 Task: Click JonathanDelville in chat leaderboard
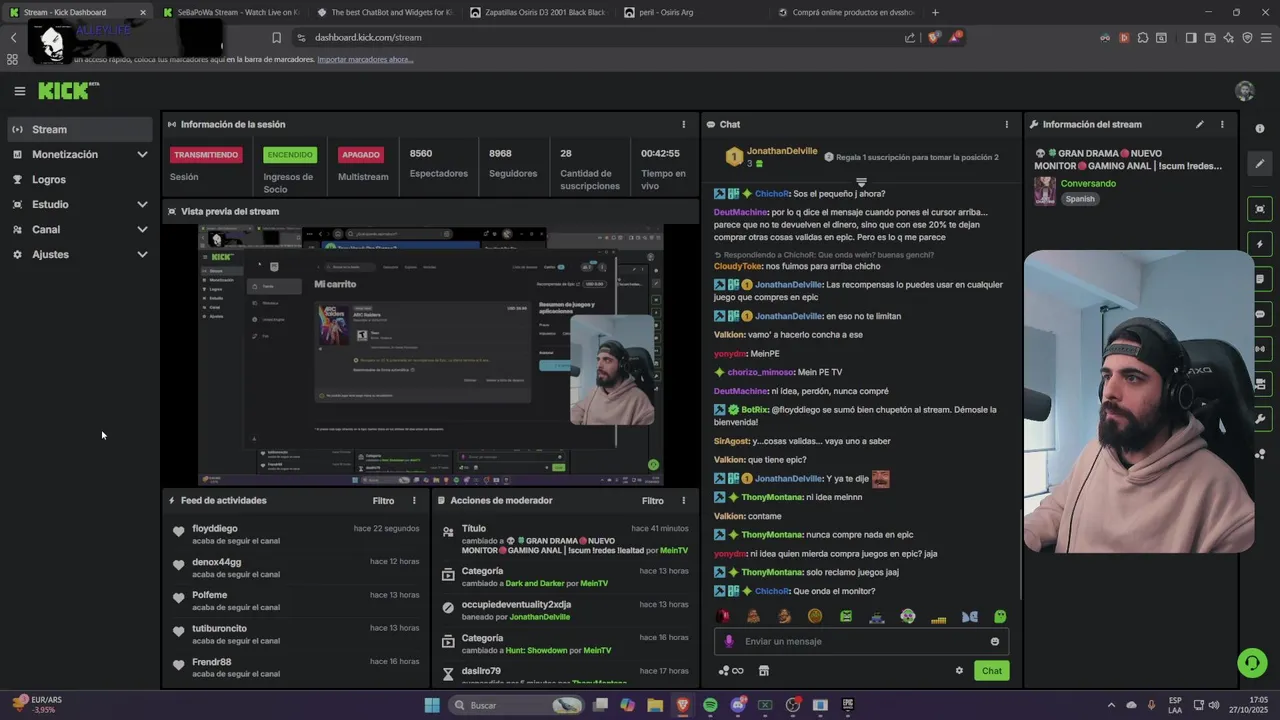click(x=782, y=151)
